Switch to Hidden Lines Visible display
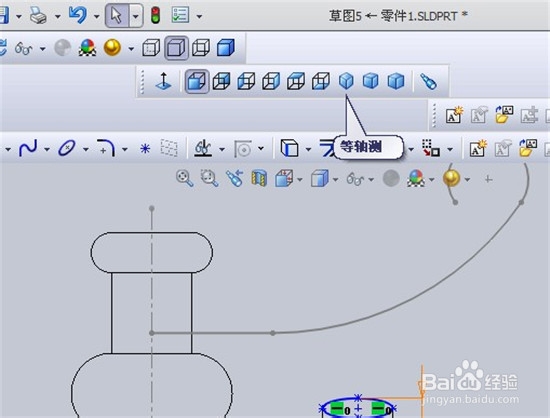 click(x=151, y=48)
